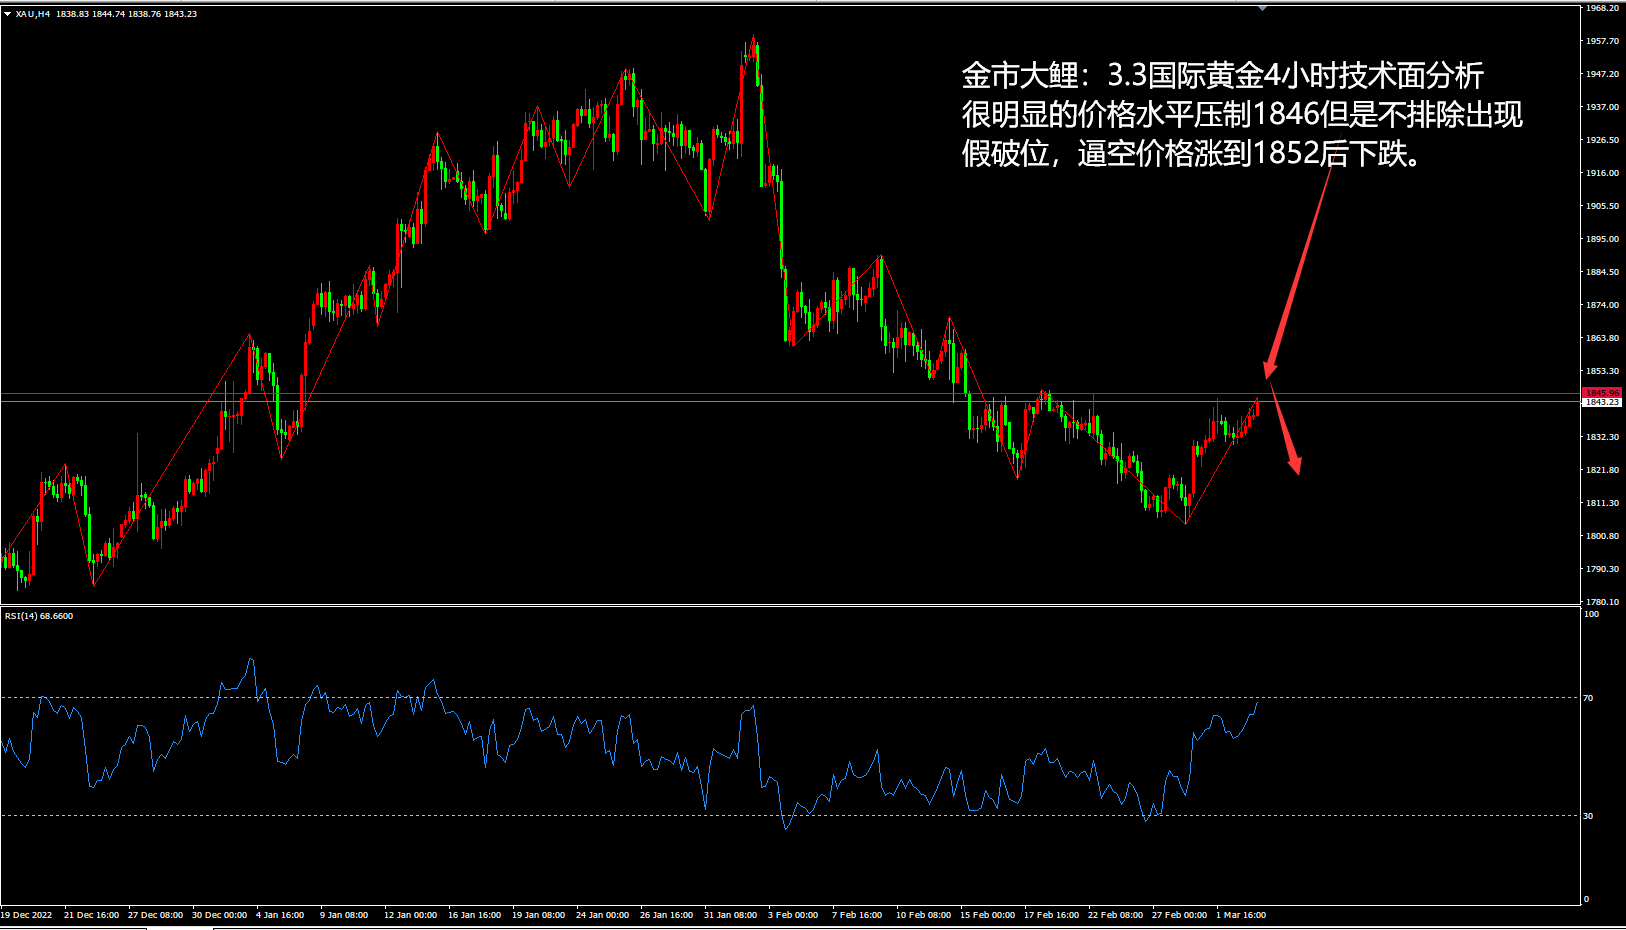Click the 1780.10 price scale value

(x=1602, y=602)
